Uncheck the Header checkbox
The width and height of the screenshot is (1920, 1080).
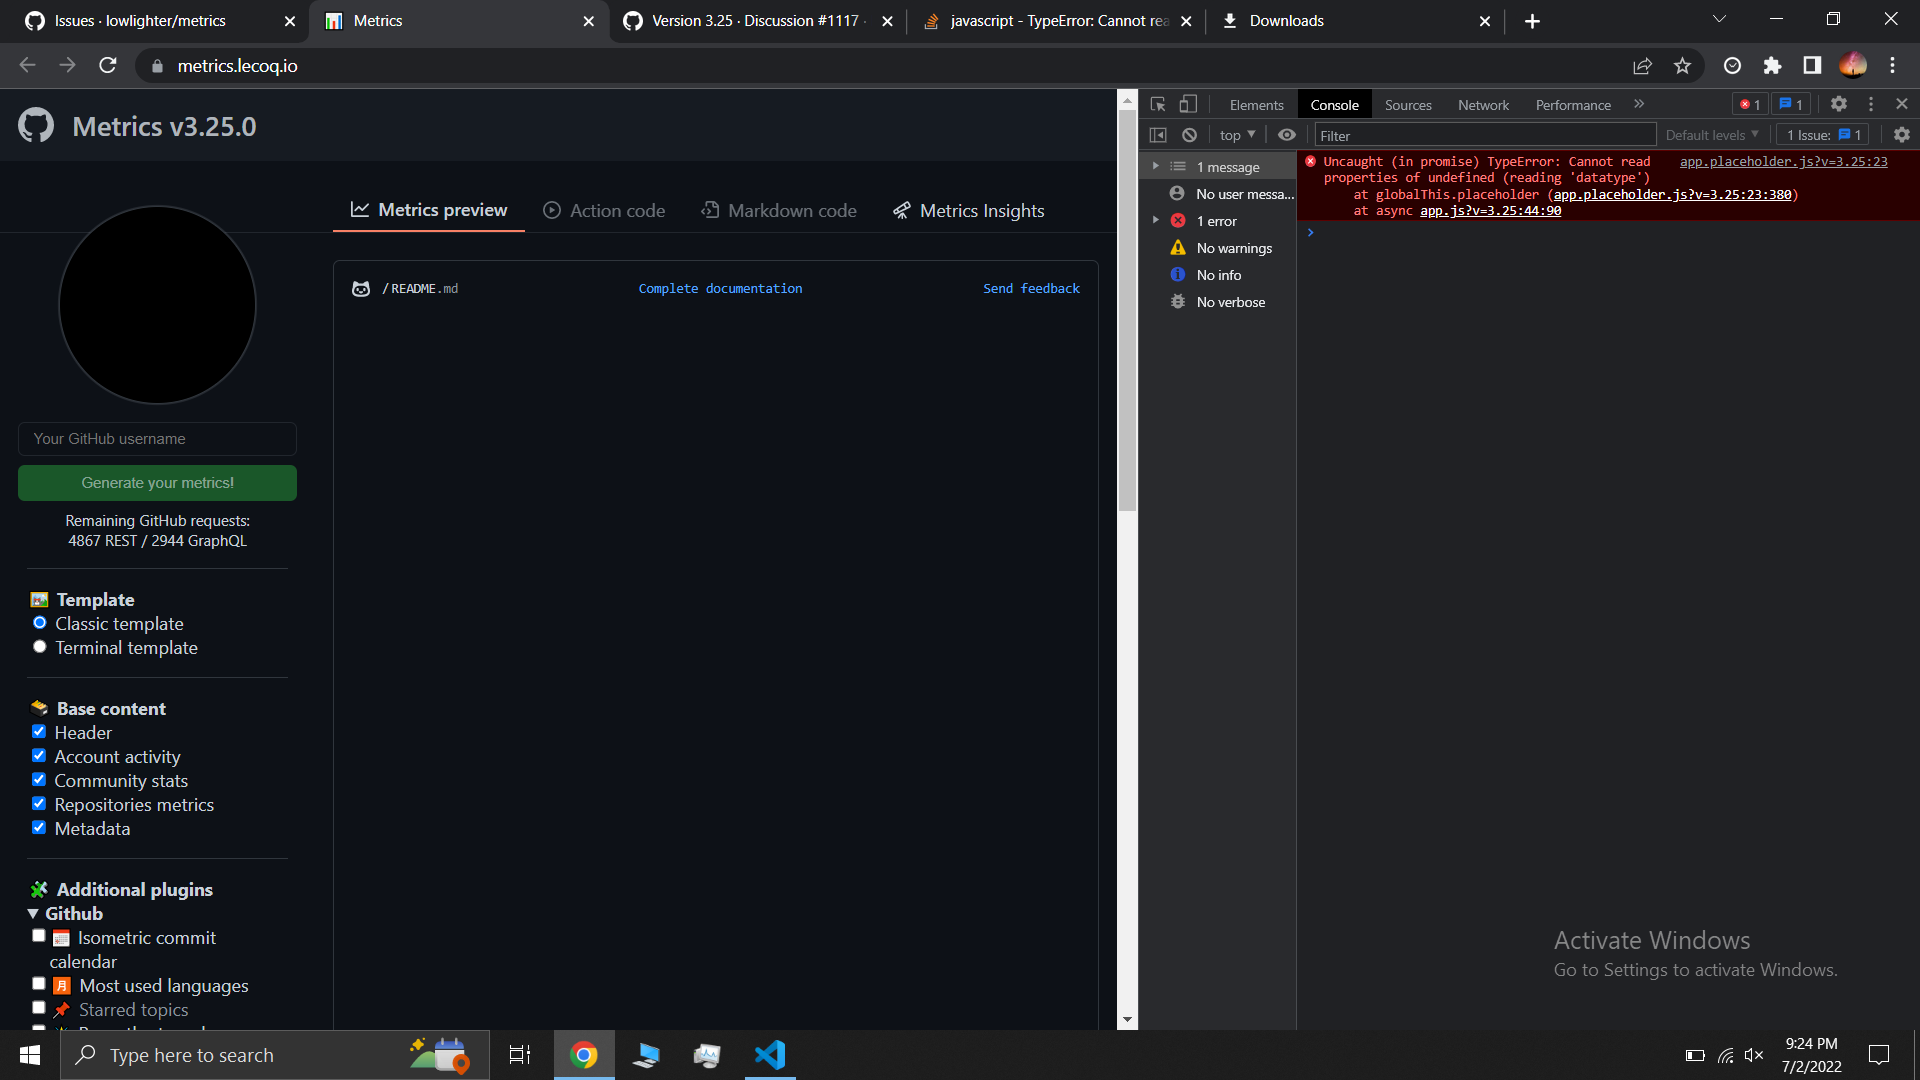pyautogui.click(x=39, y=732)
